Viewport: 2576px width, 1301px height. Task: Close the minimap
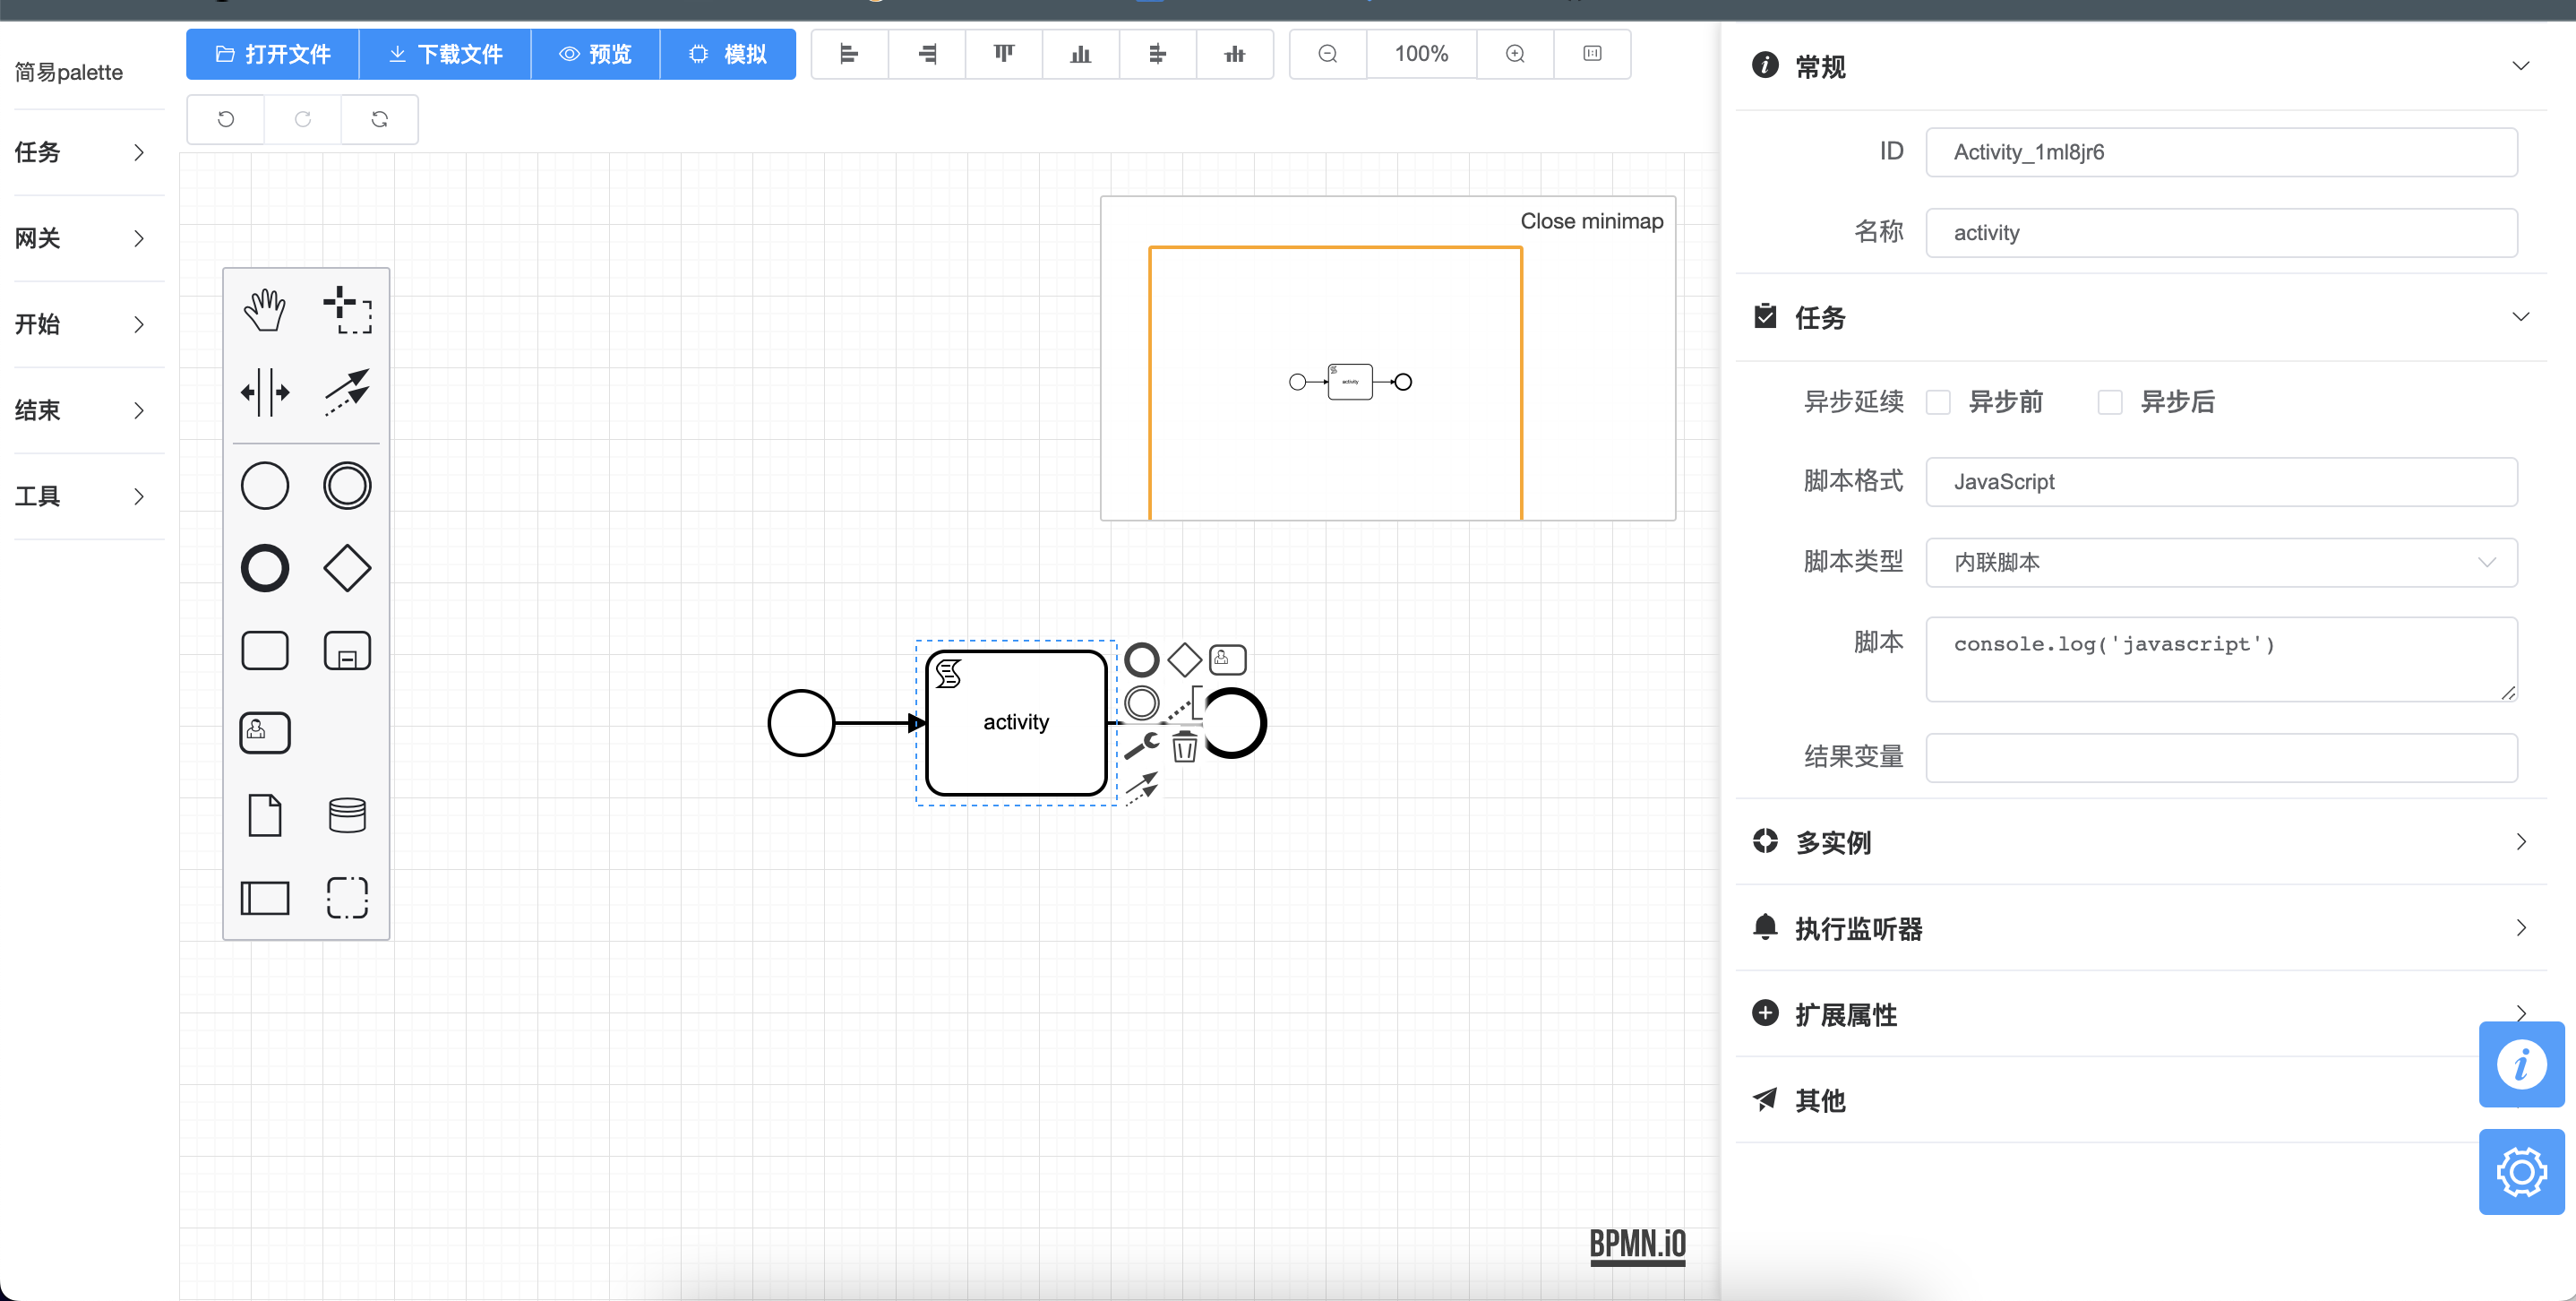pyautogui.click(x=1591, y=221)
